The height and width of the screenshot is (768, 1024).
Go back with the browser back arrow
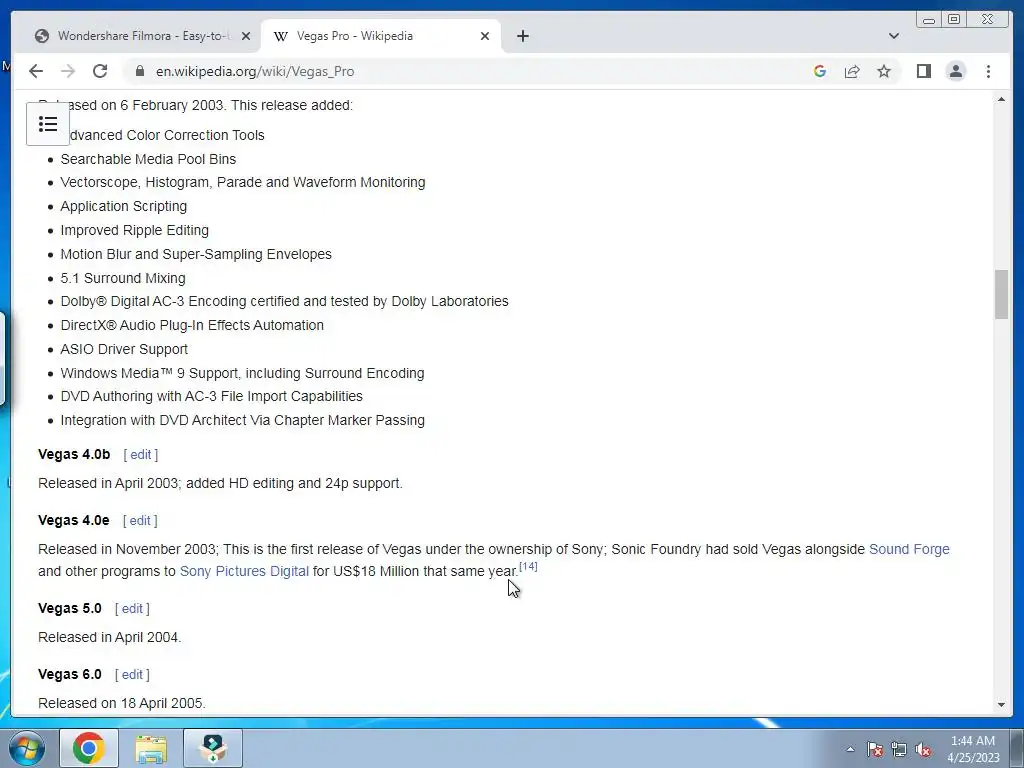point(36,71)
